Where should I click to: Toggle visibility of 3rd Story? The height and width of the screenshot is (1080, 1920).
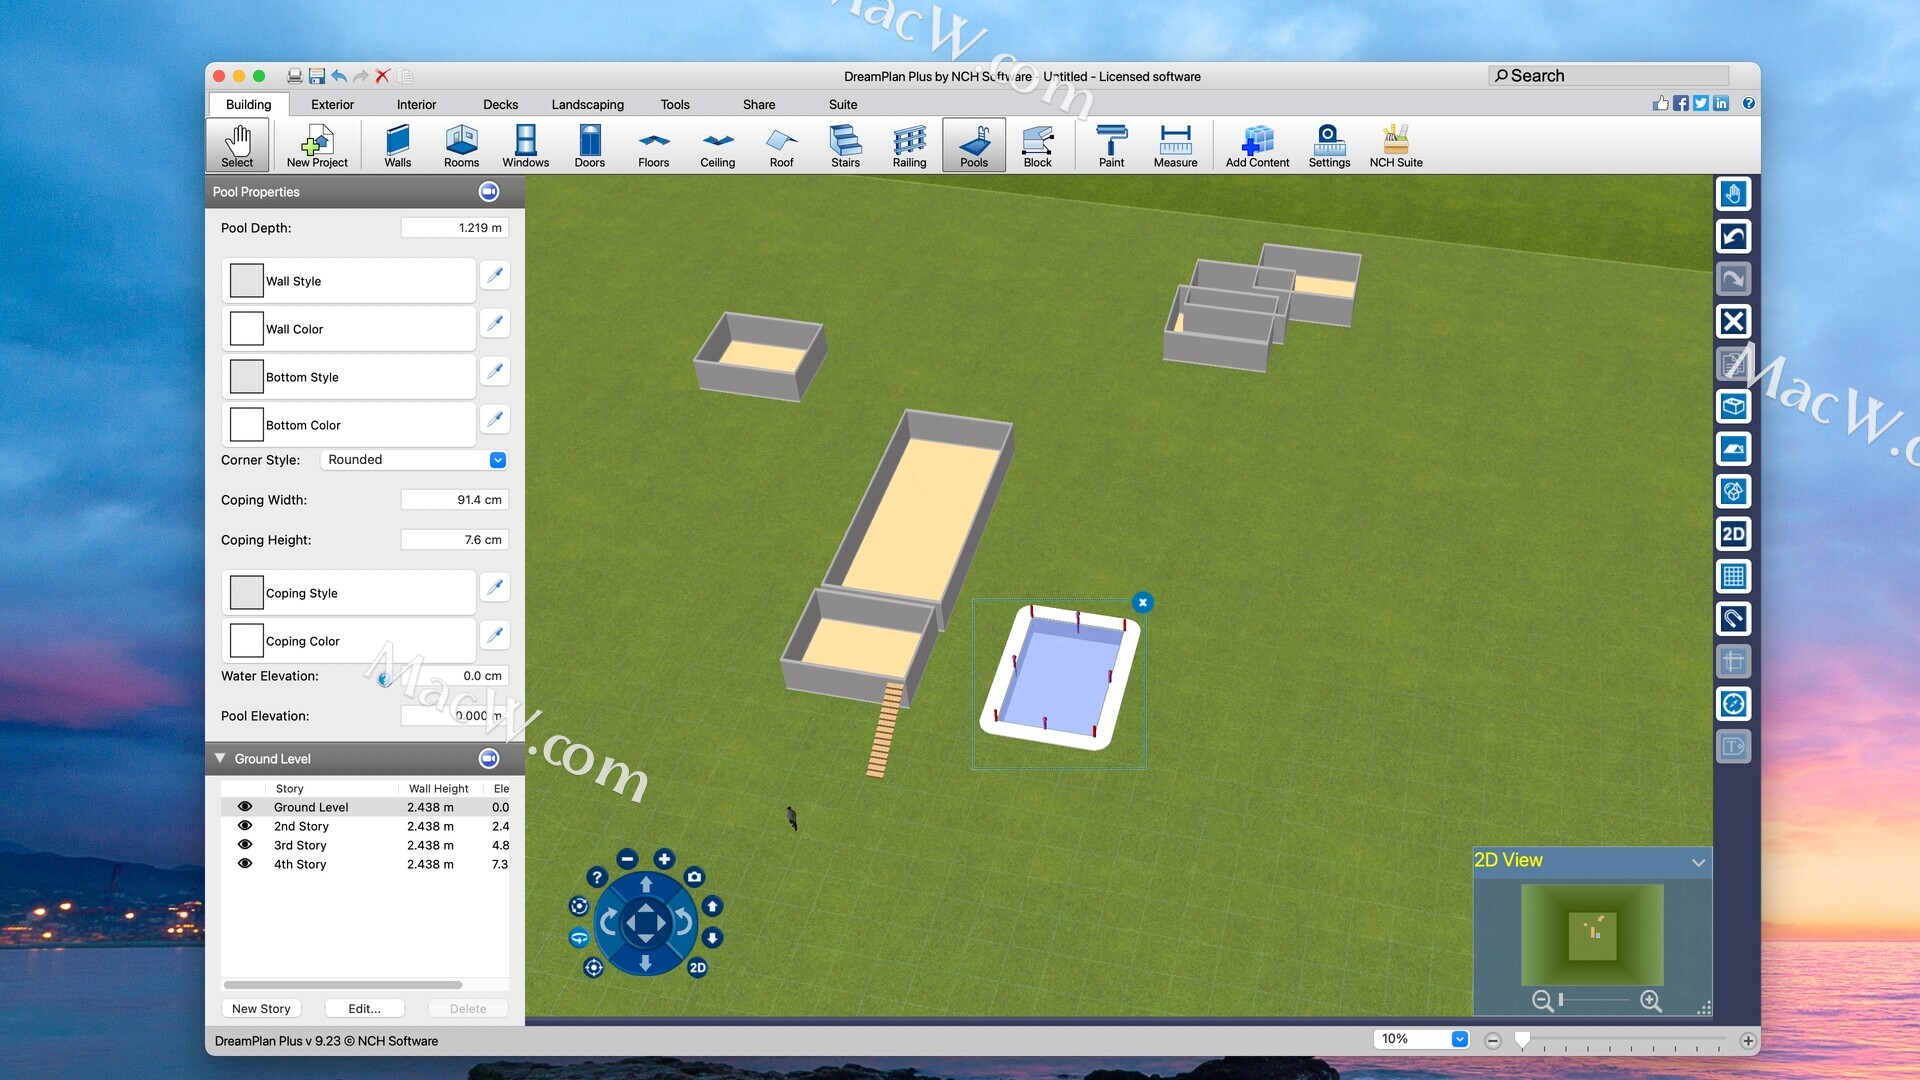244,844
